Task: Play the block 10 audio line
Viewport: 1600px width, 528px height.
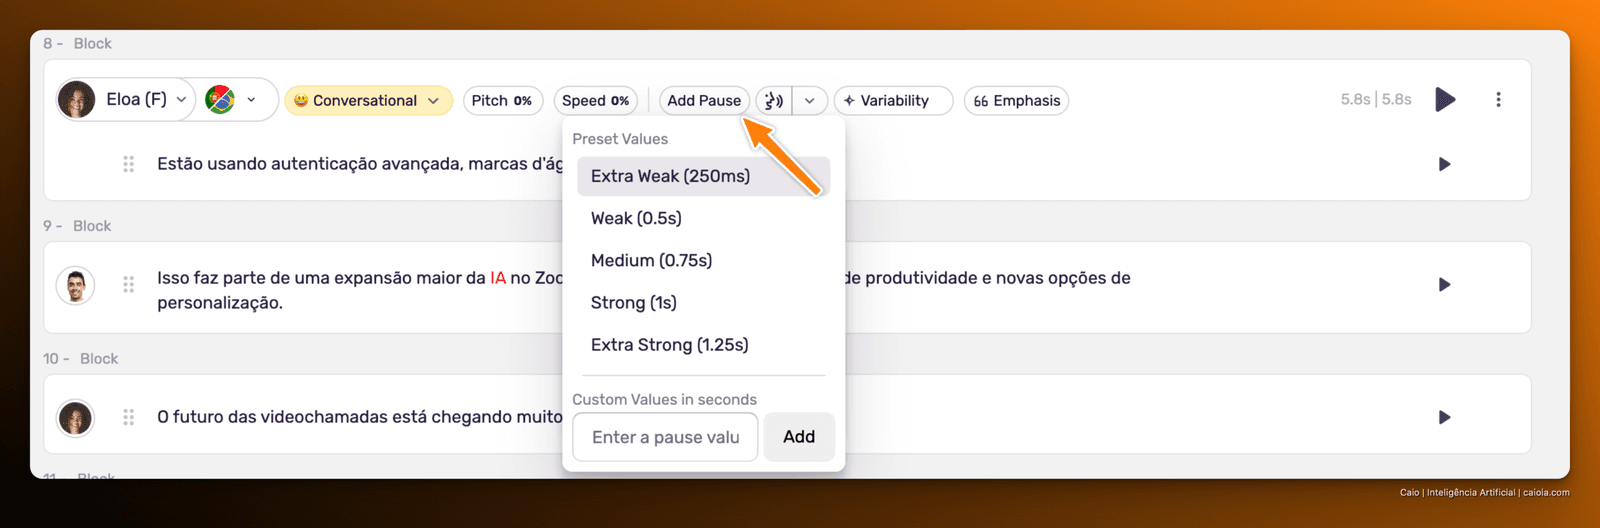Action: click(x=1444, y=417)
